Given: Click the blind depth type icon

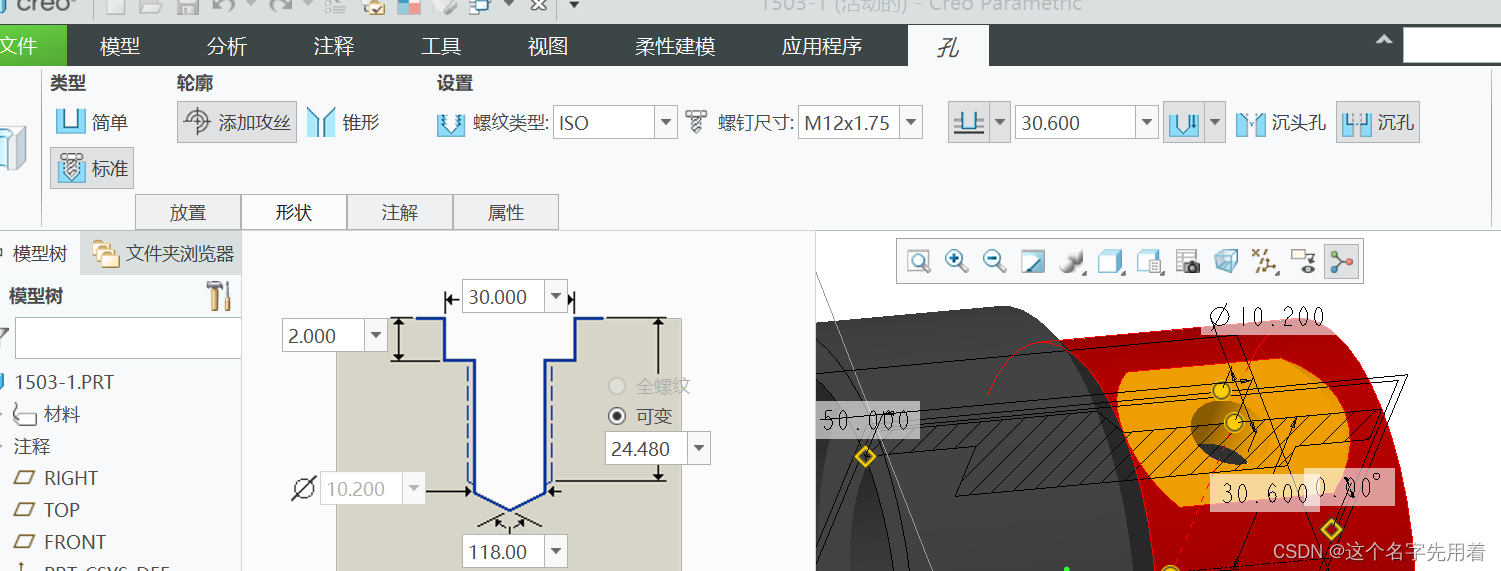Looking at the screenshot, I should tap(969, 123).
